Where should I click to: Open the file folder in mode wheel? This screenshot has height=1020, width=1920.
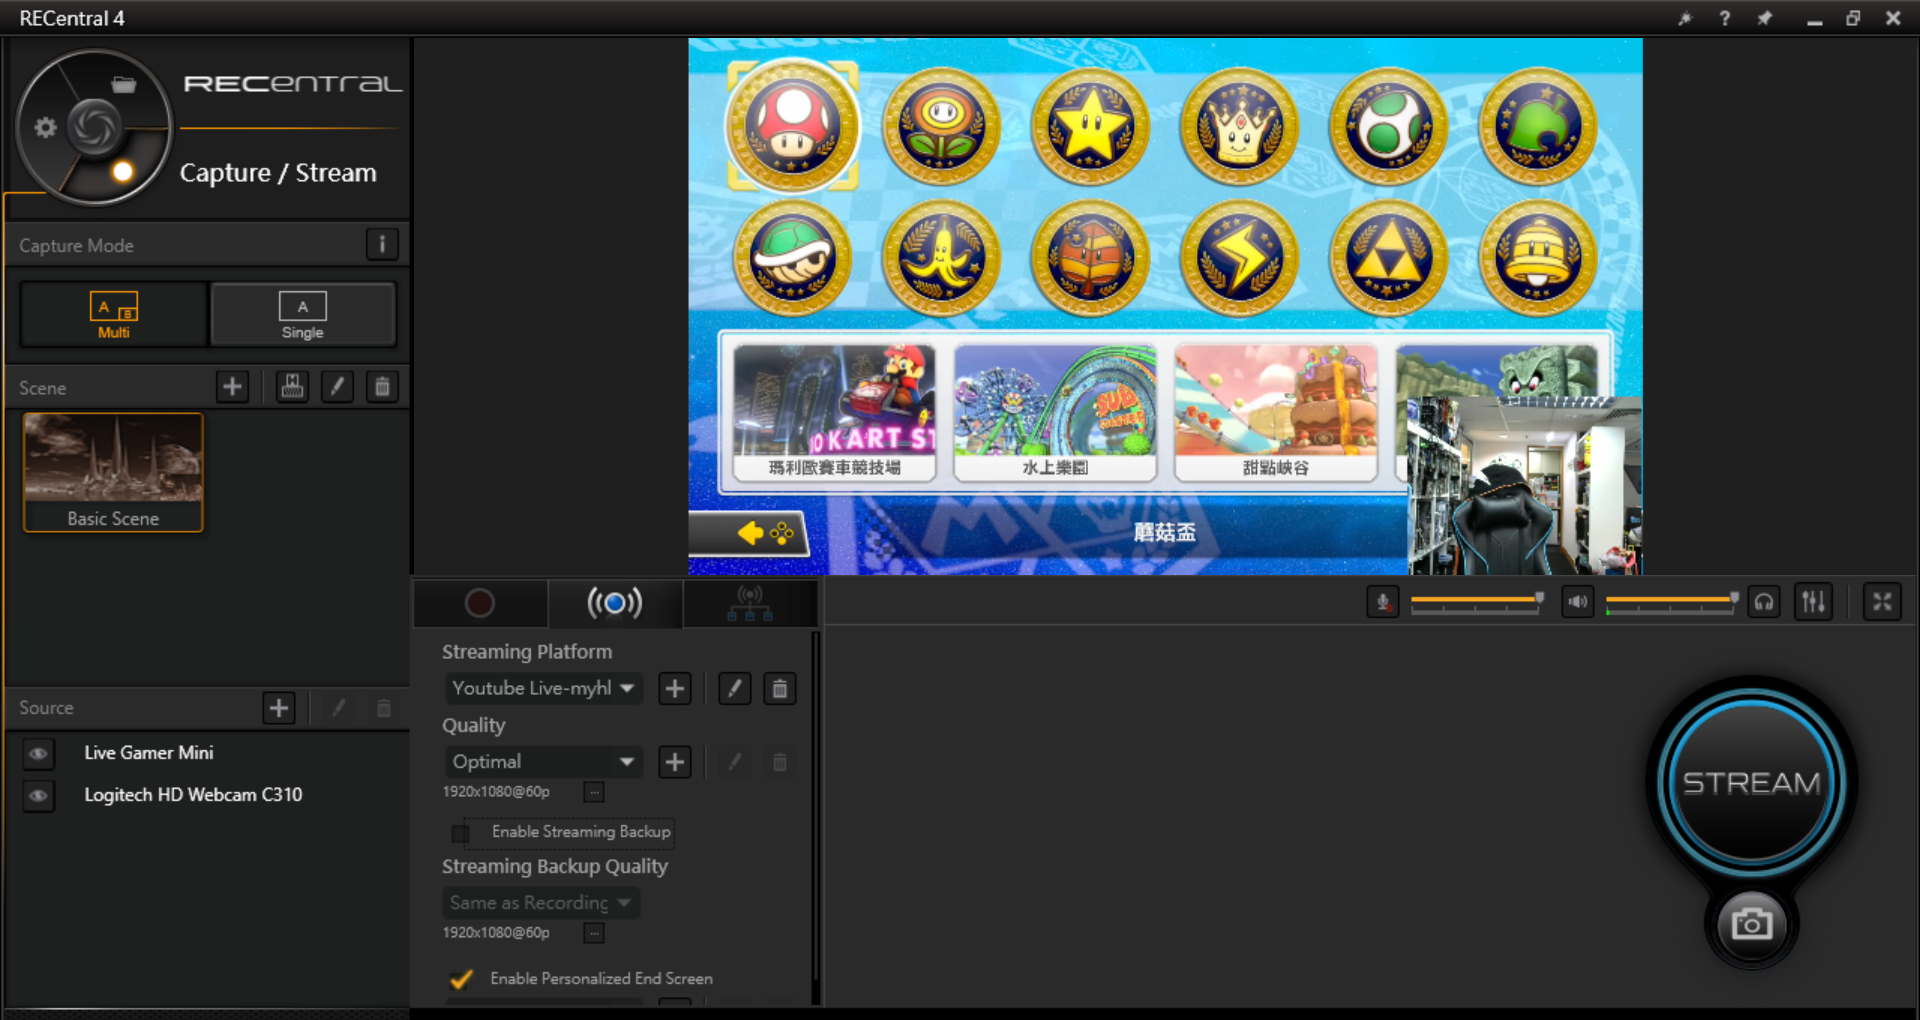coord(124,85)
